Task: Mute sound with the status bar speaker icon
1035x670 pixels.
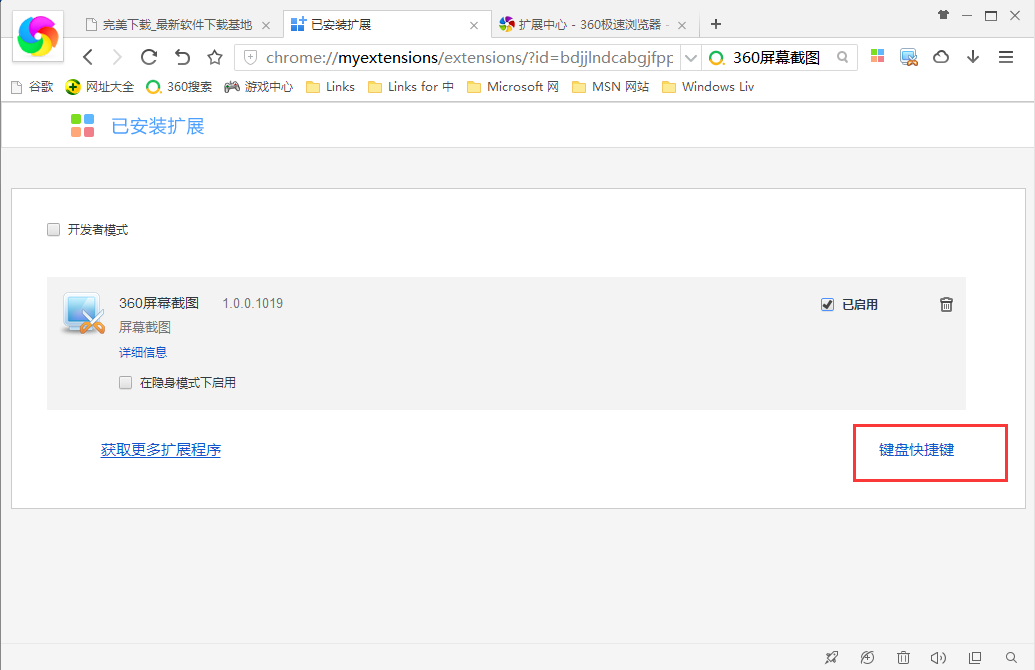Action: pyautogui.click(x=938, y=657)
